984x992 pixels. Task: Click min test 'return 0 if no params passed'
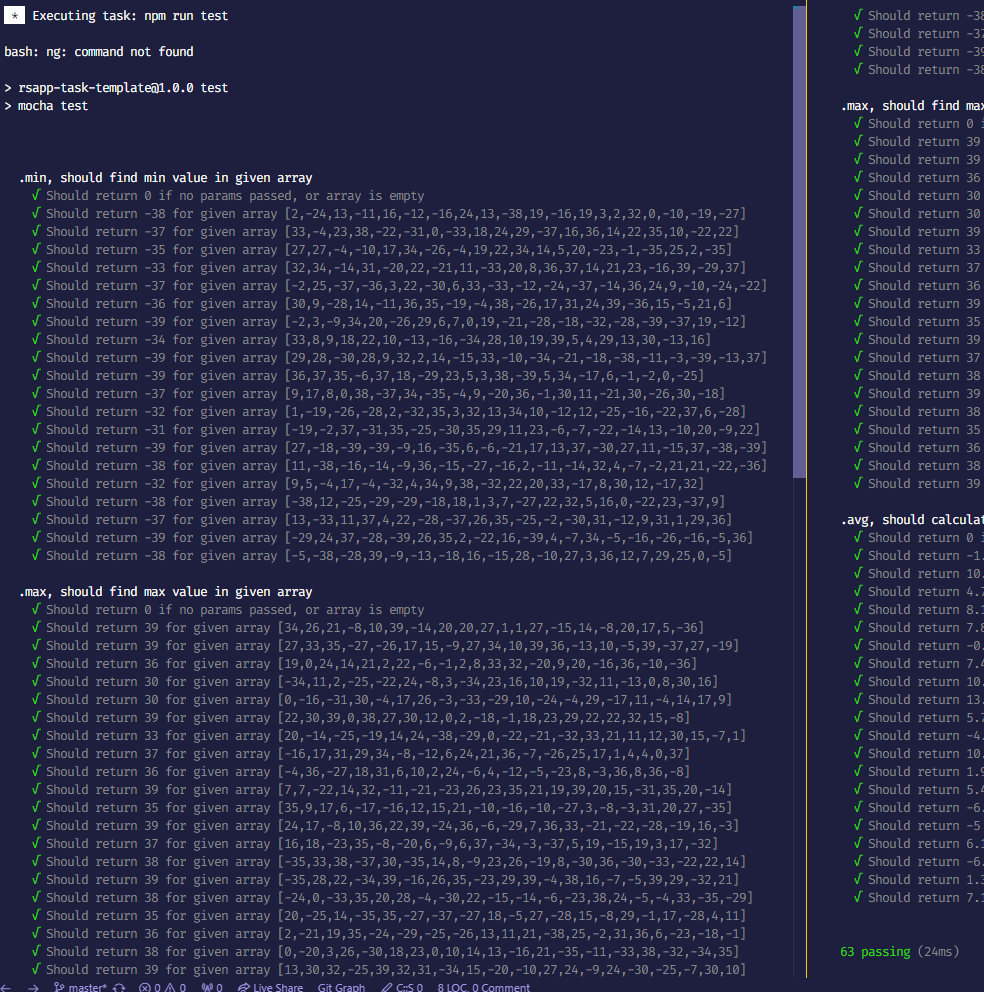pos(228,195)
